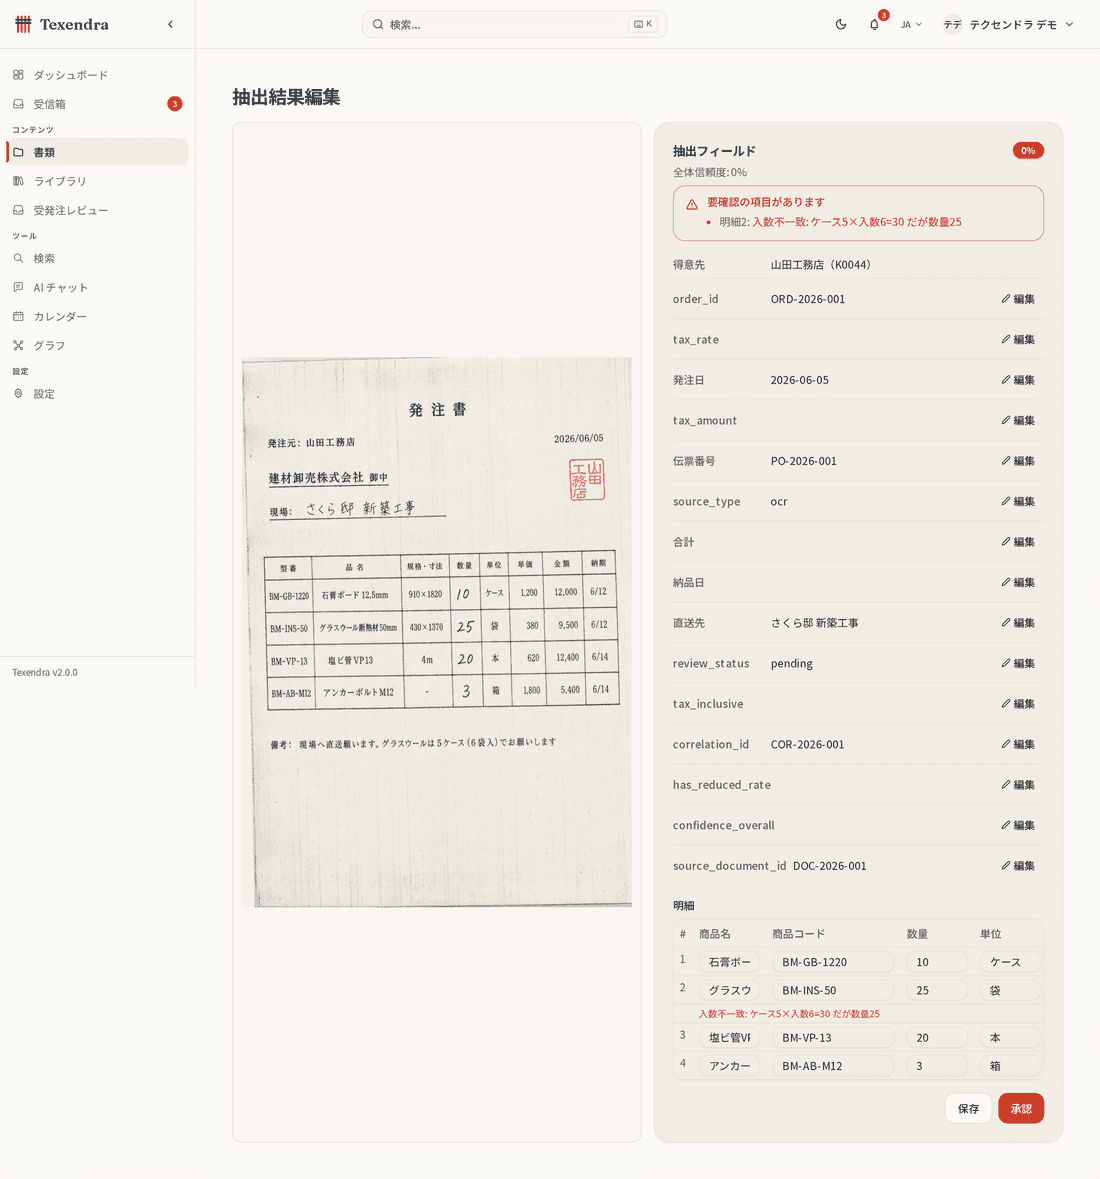Open 受信箱 in the sidebar

tap(97, 104)
